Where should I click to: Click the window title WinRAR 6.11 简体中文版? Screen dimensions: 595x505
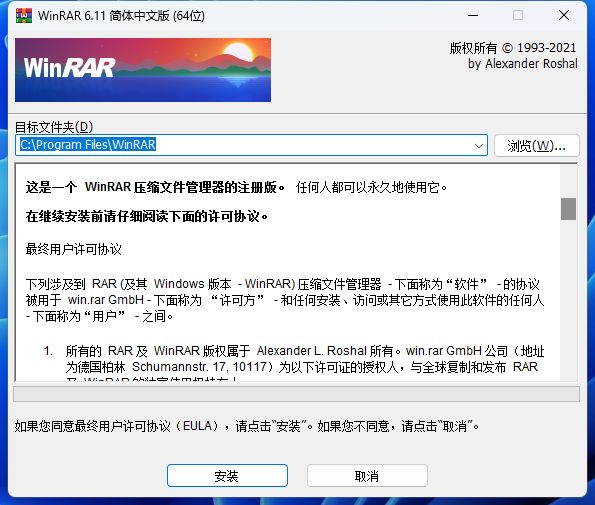(121, 16)
